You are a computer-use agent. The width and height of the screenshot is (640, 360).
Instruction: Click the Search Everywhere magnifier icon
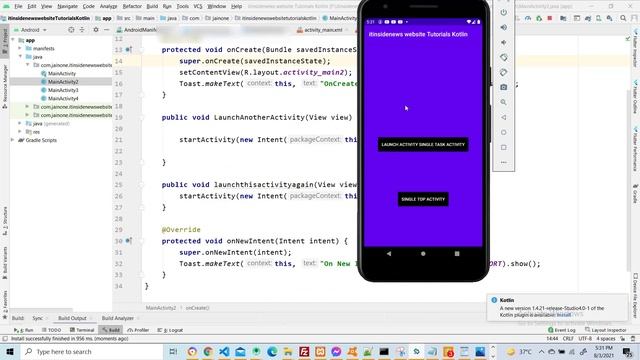[x=623, y=18]
